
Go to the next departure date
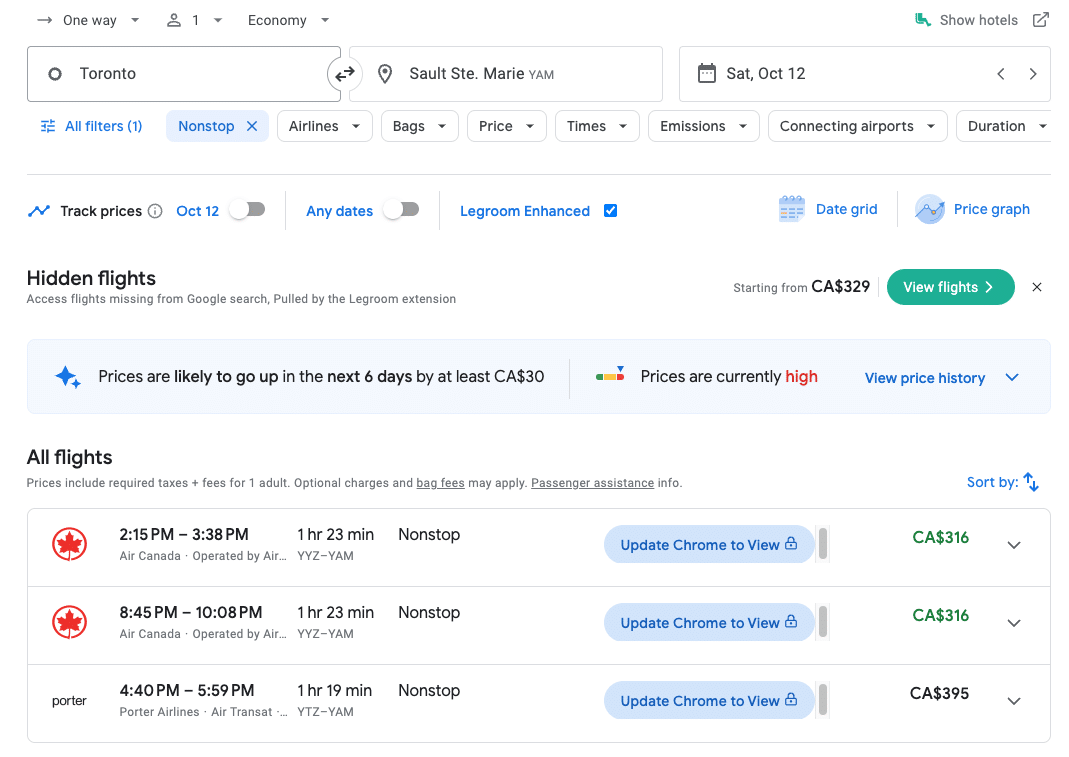pos(1032,74)
